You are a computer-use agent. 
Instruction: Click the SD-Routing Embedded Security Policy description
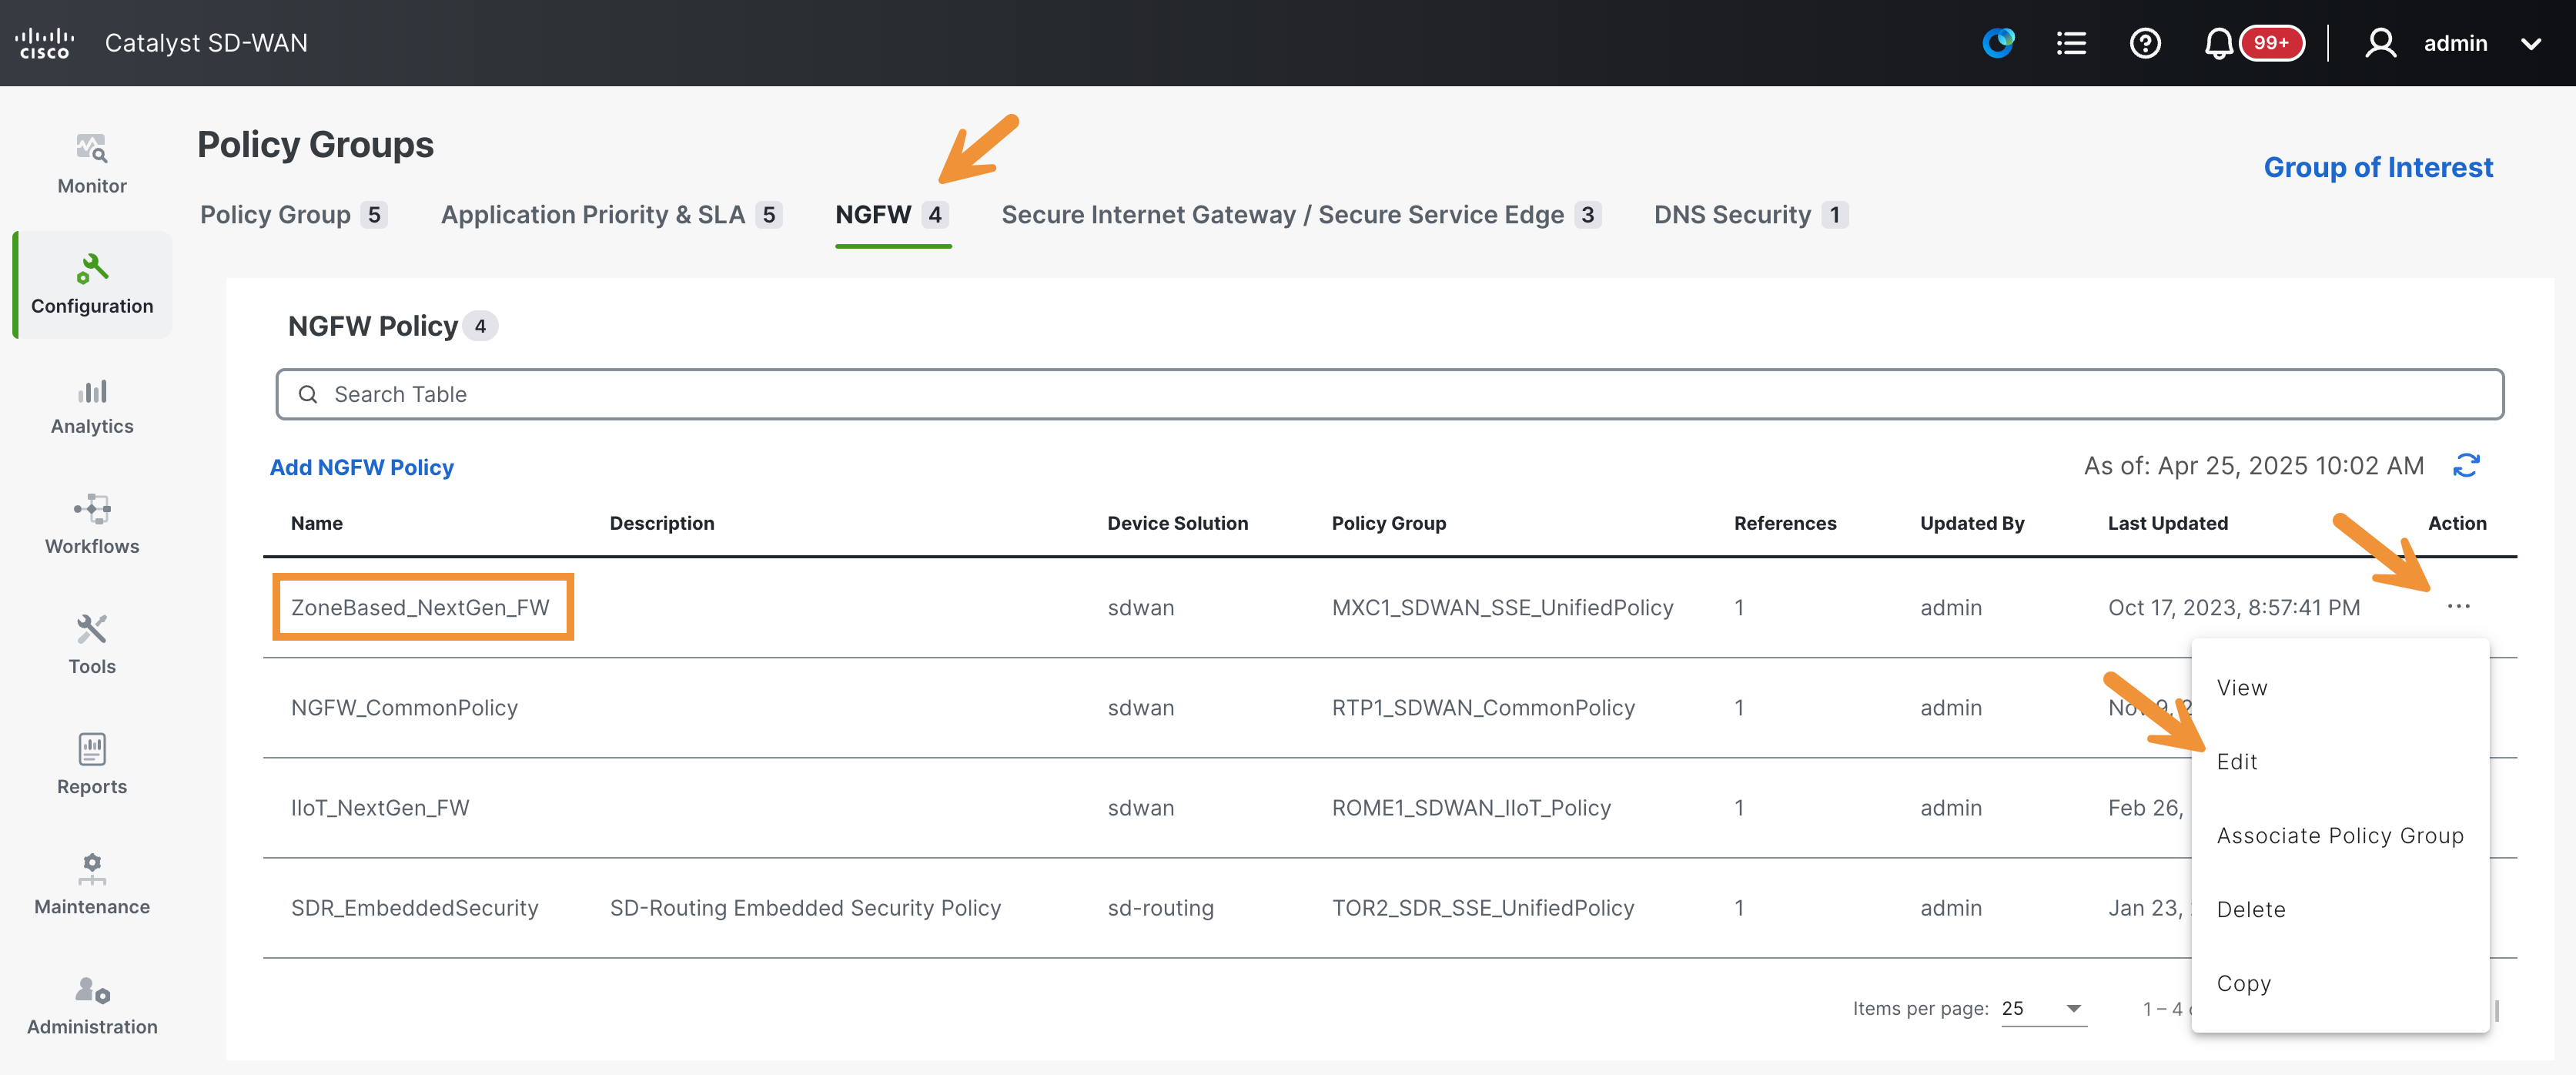coord(805,908)
